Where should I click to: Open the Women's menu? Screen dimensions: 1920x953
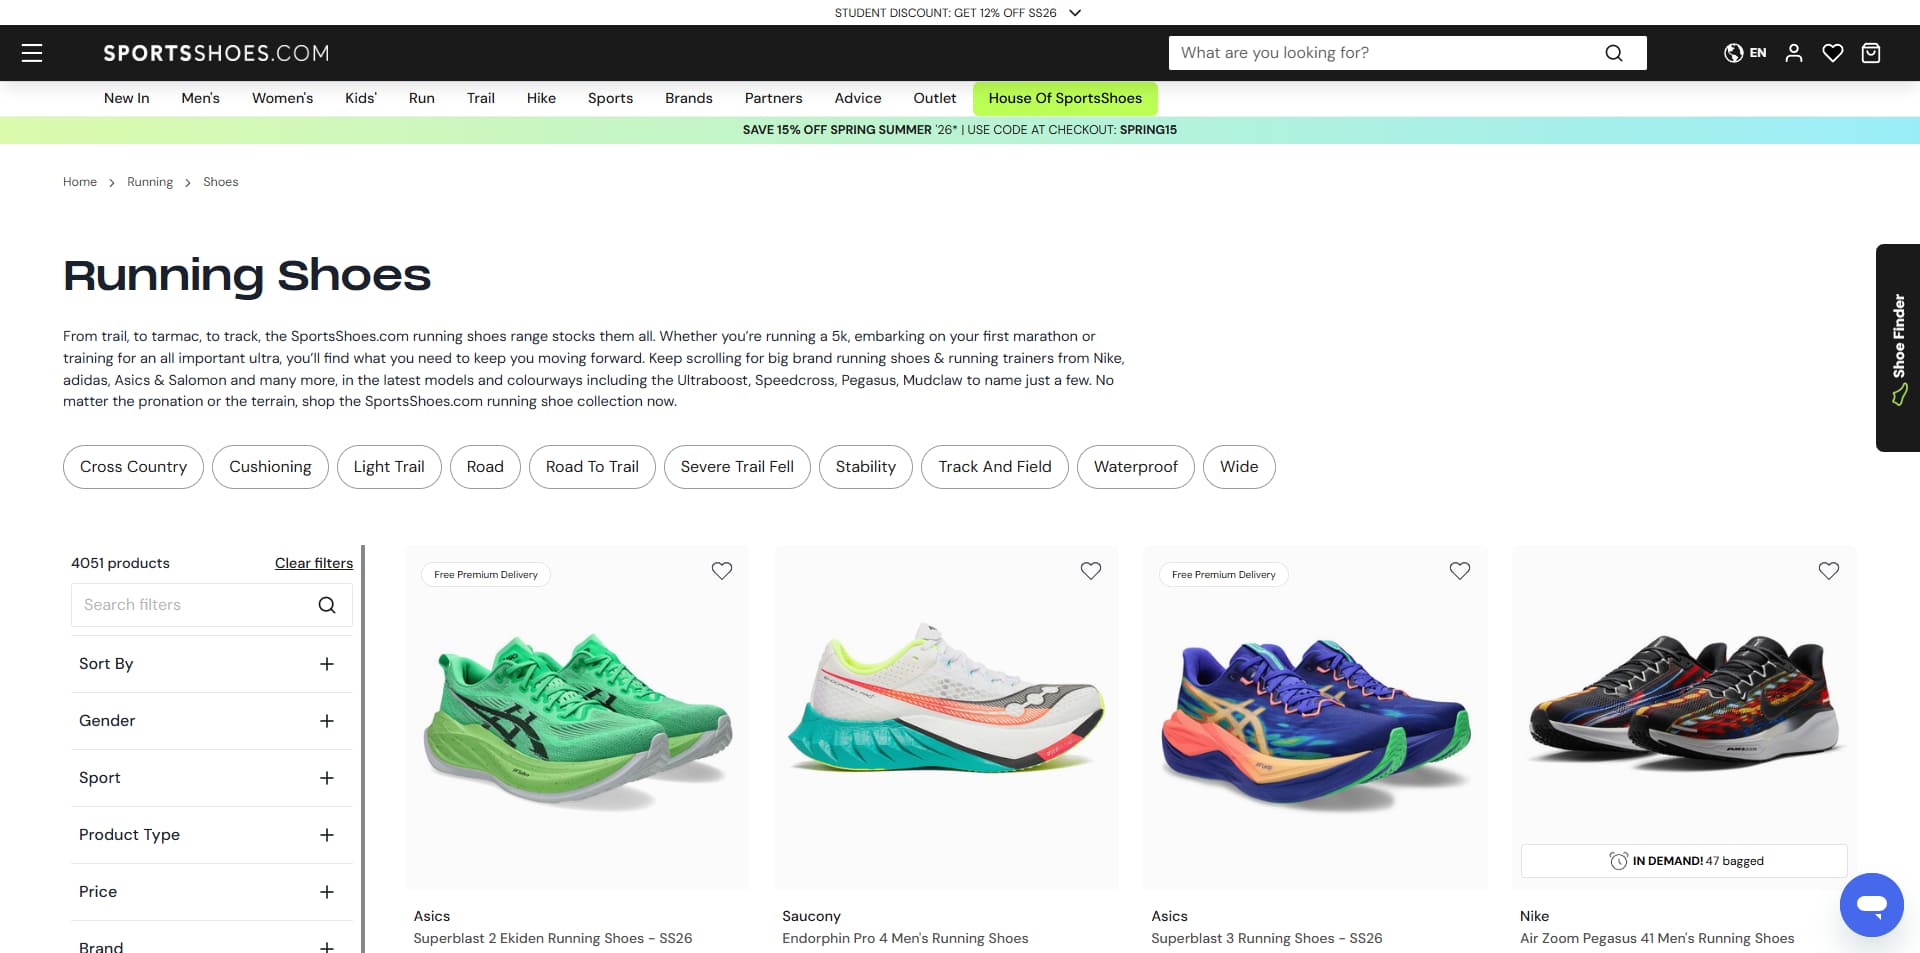pyautogui.click(x=282, y=98)
